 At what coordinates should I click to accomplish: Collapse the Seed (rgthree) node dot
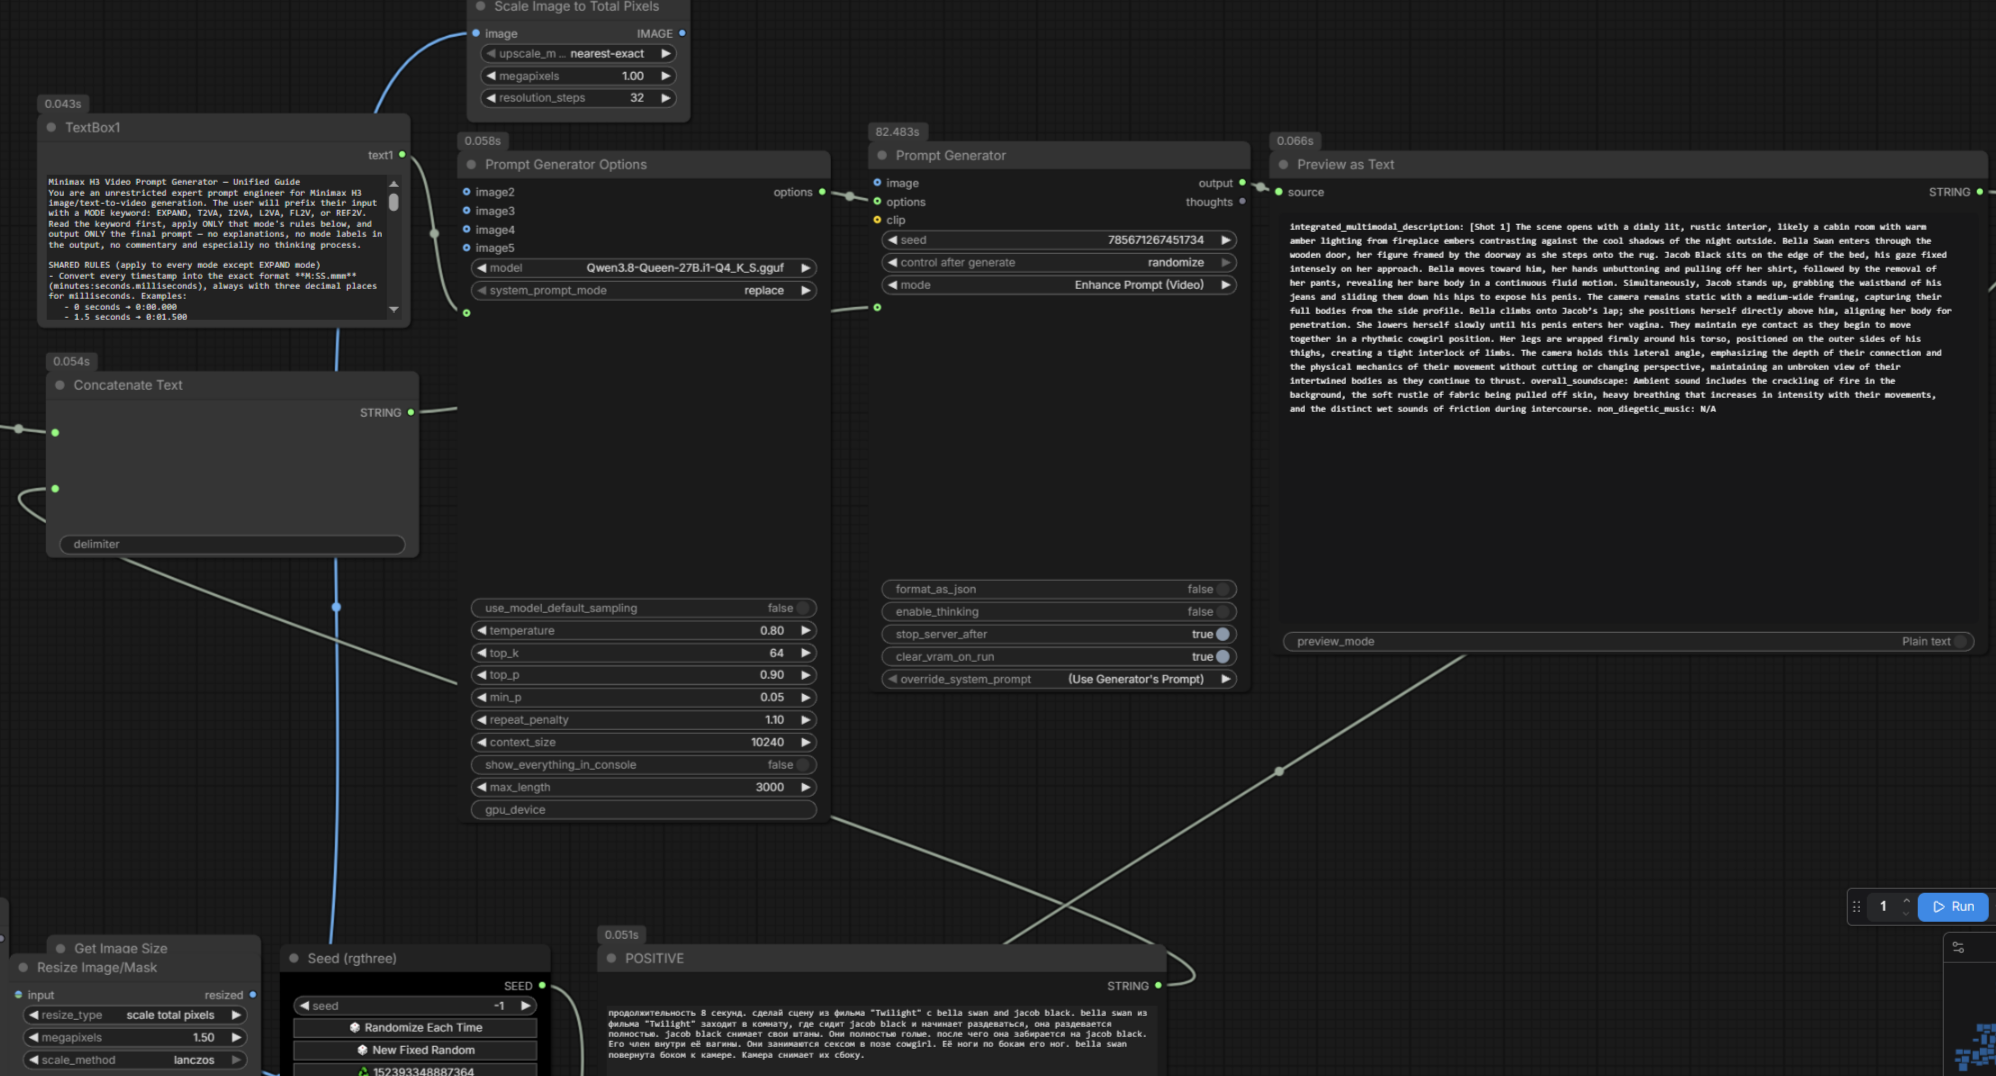tap(294, 958)
